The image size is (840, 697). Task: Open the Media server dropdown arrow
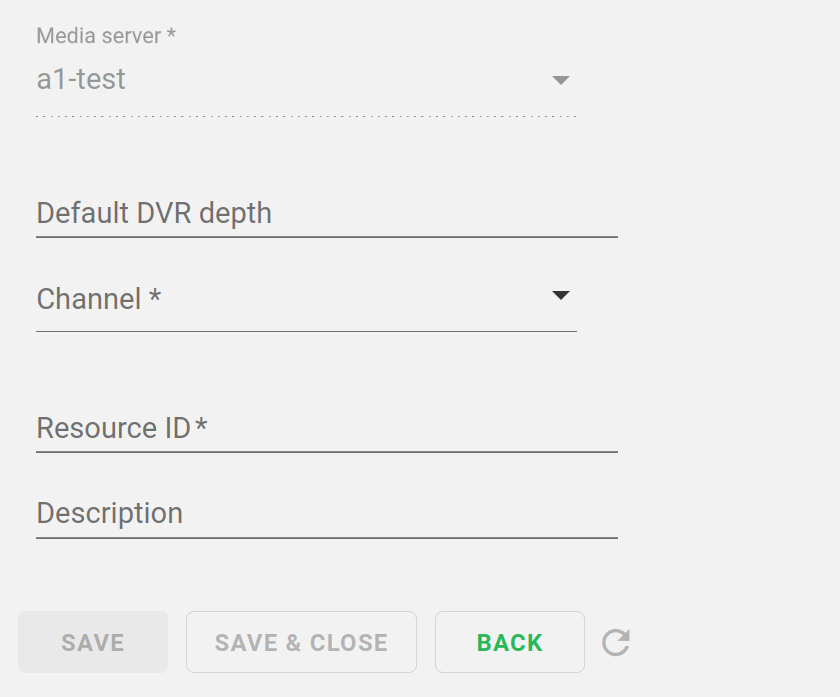(x=561, y=80)
